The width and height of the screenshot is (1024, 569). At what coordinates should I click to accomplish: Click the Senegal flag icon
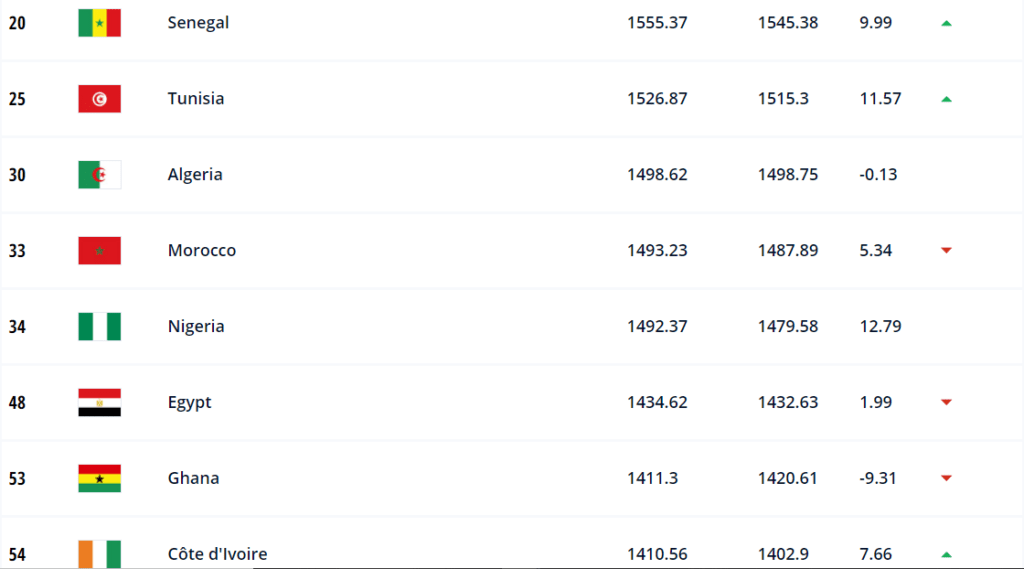[99, 23]
